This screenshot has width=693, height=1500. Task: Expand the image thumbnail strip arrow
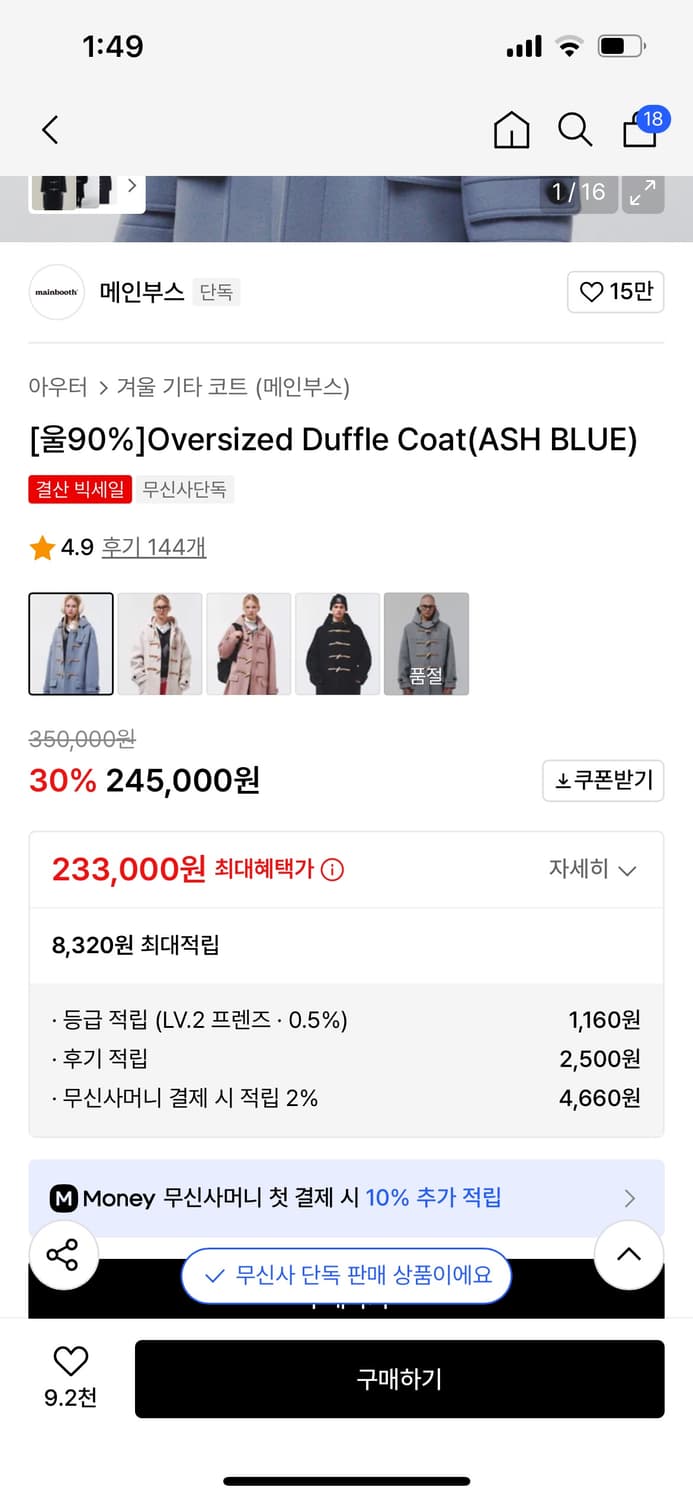click(x=131, y=186)
